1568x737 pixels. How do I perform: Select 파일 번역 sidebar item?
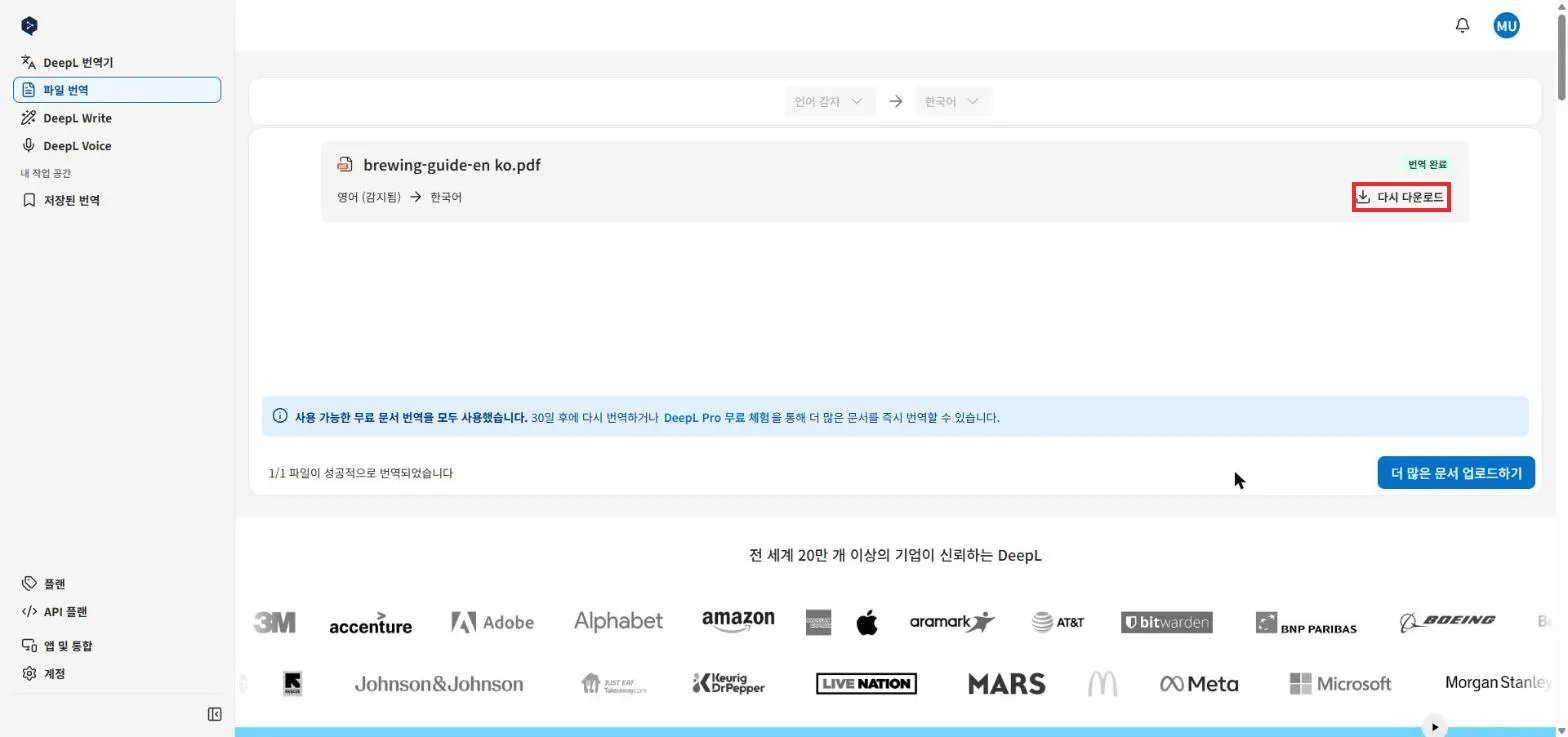pyautogui.click(x=117, y=90)
